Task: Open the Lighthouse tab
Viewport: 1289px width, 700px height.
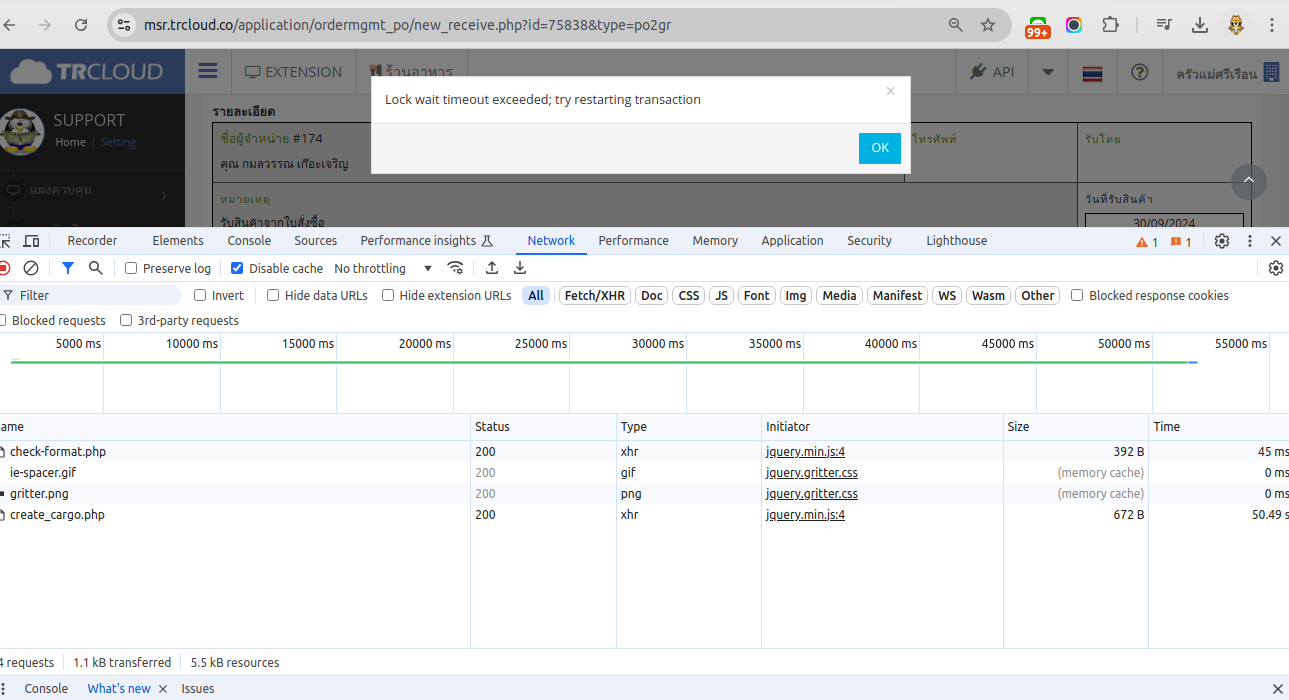Action: 956,241
